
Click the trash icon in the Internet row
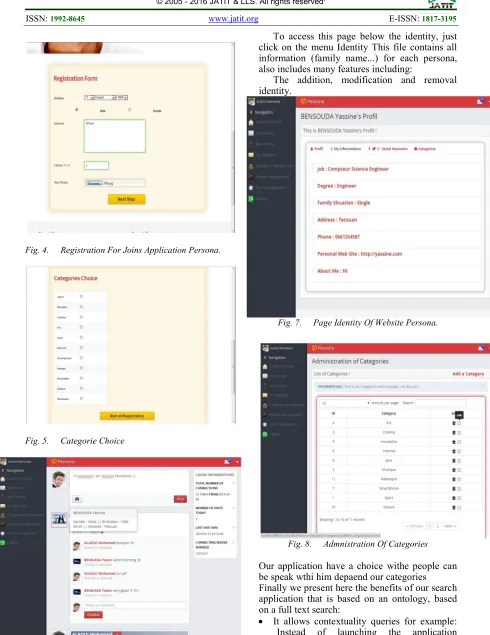click(454, 451)
